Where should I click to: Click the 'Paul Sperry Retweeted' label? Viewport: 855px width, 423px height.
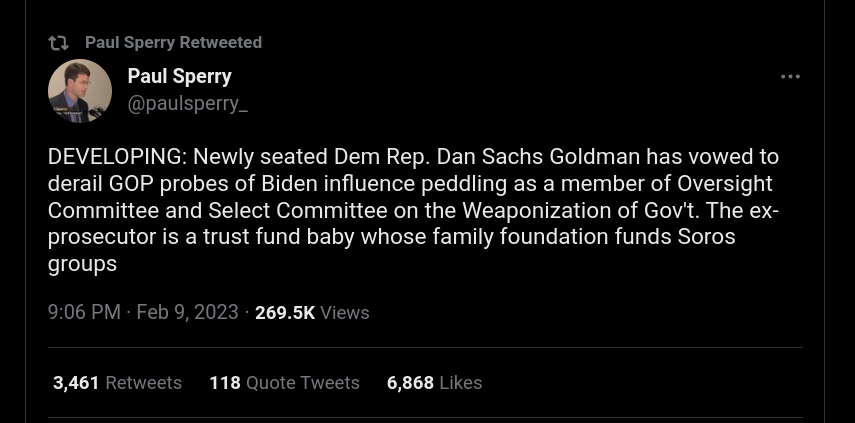173,43
